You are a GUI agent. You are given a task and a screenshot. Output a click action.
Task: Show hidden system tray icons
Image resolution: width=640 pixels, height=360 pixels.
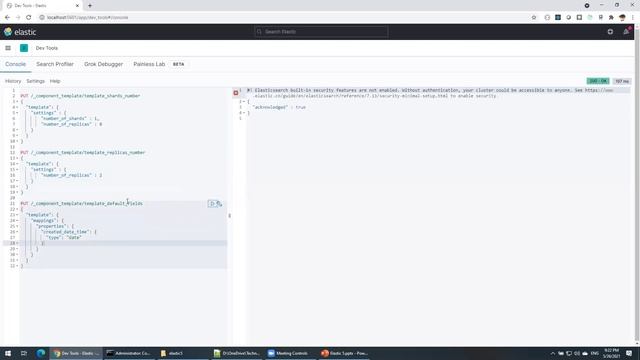click(553, 353)
